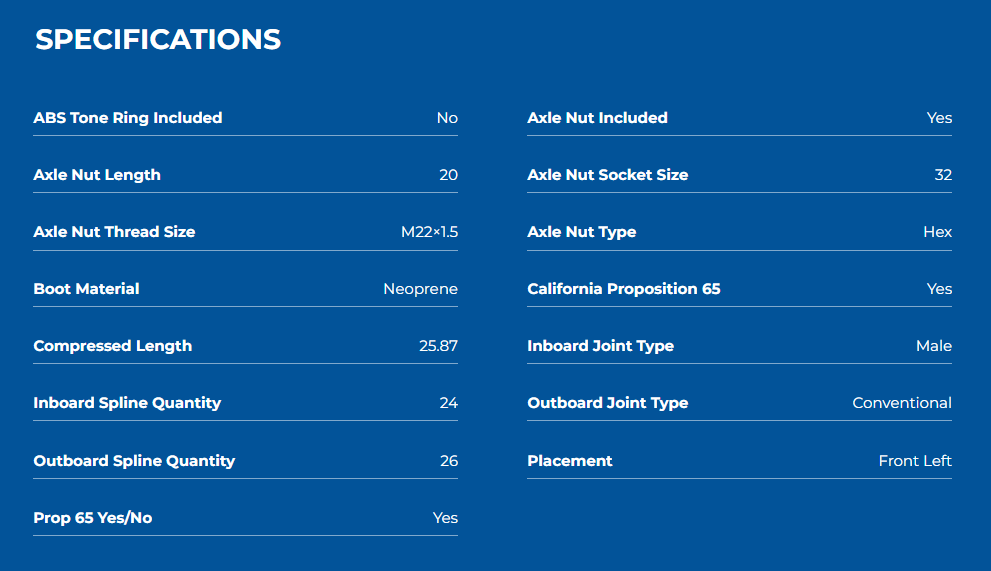
Task: Click the Inboard Joint Type value Male
Action: pyautogui.click(x=934, y=345)
